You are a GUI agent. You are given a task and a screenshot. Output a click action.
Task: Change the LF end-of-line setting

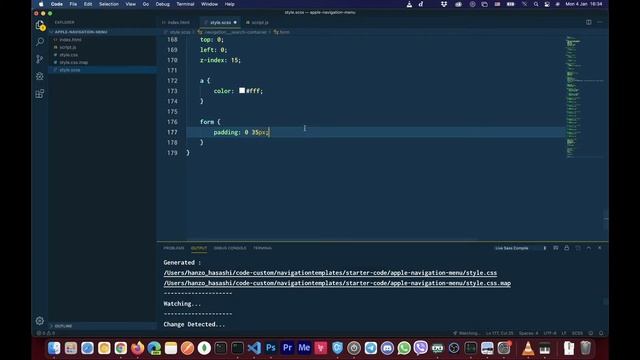pyautogui.click(x=564, y=333)
